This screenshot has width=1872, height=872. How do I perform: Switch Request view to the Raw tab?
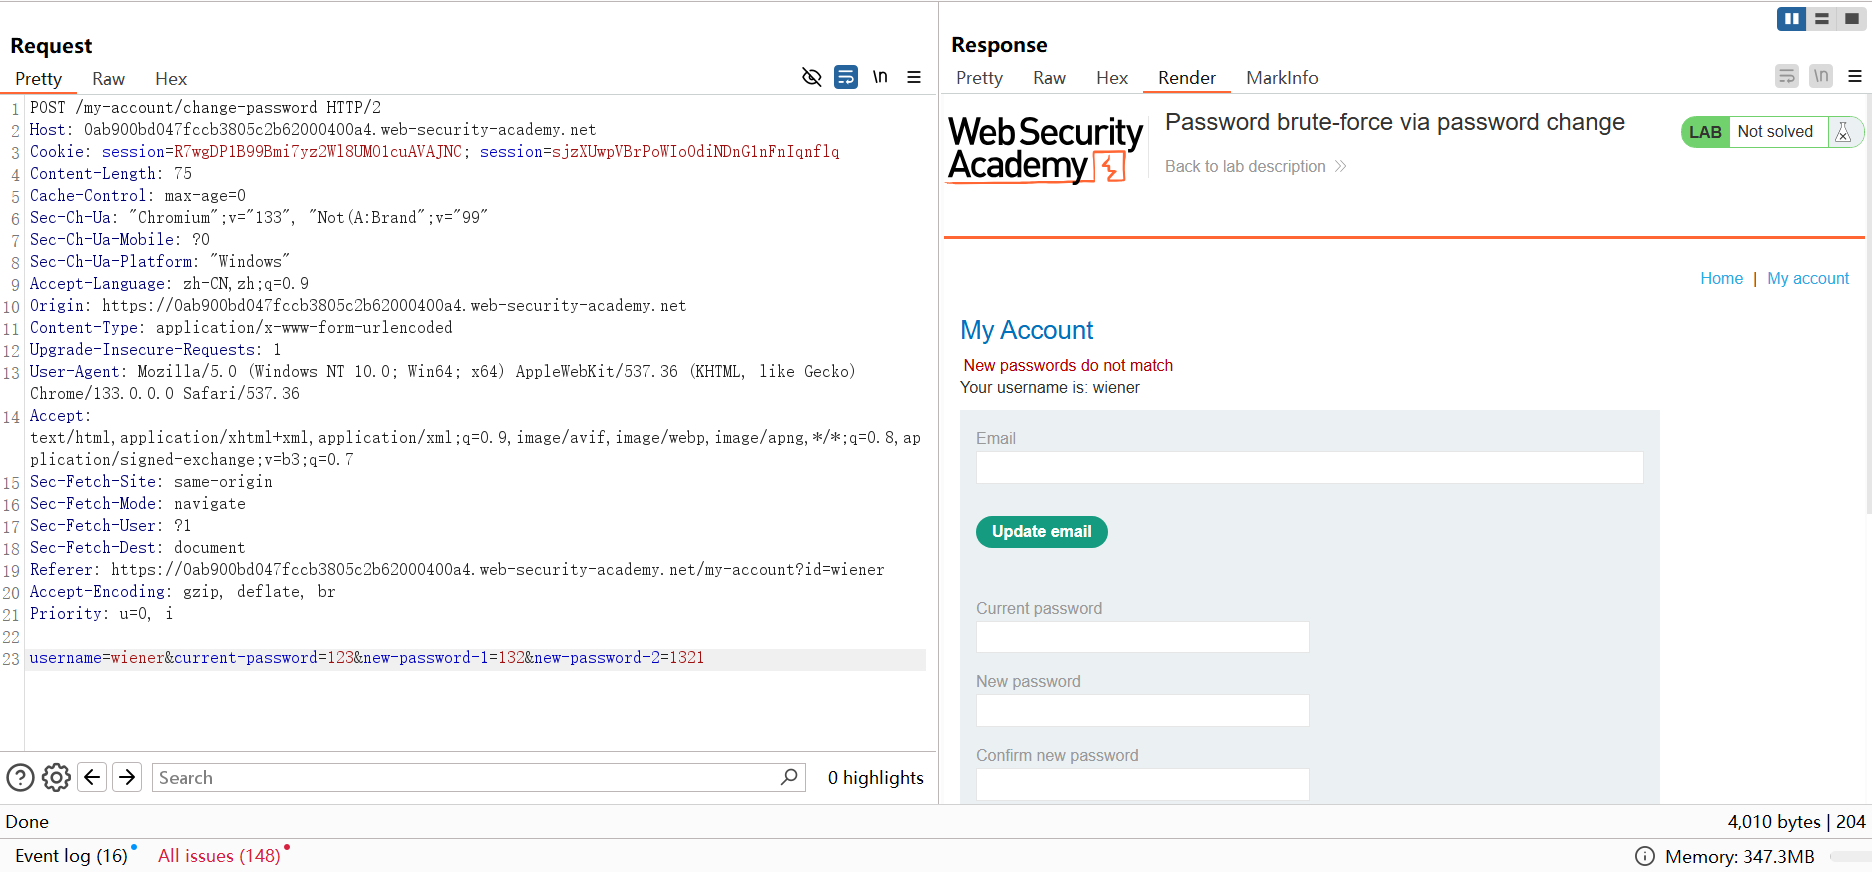pyautogui.click(x=108, y=79)
